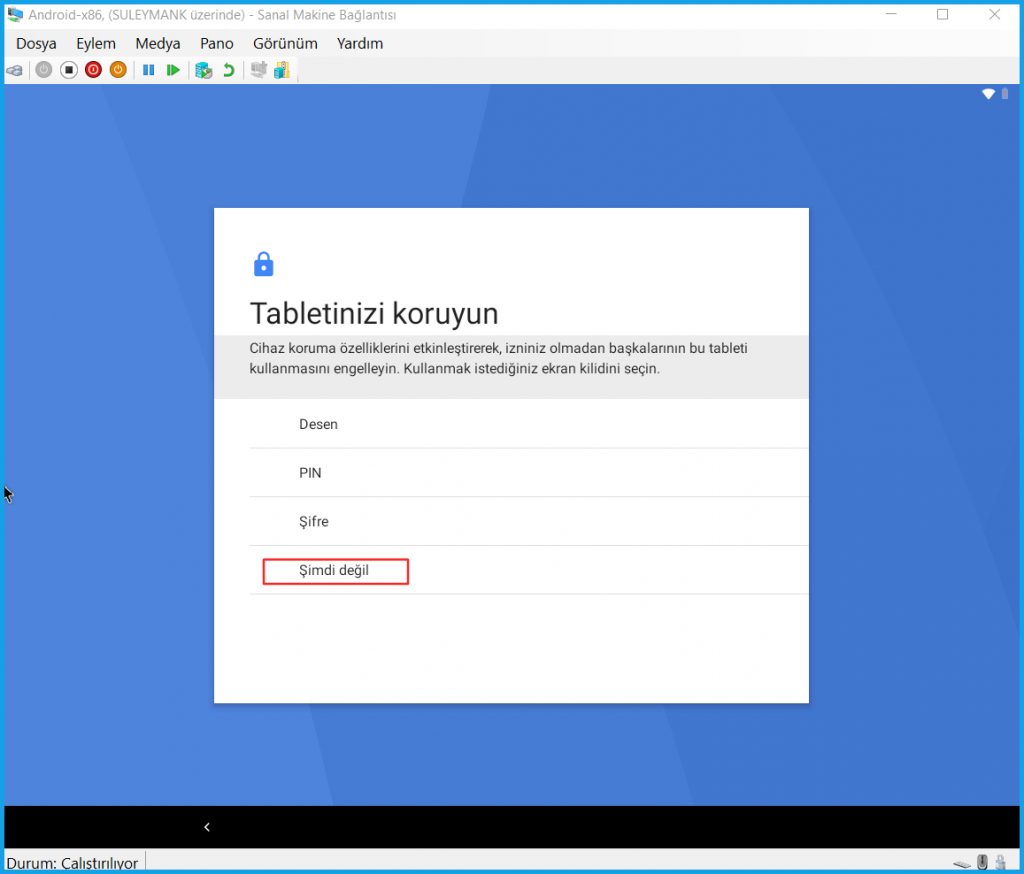
Task: Click the Ctrl+Alt+Del toolbar icon
Action: [x=14, y=70]
